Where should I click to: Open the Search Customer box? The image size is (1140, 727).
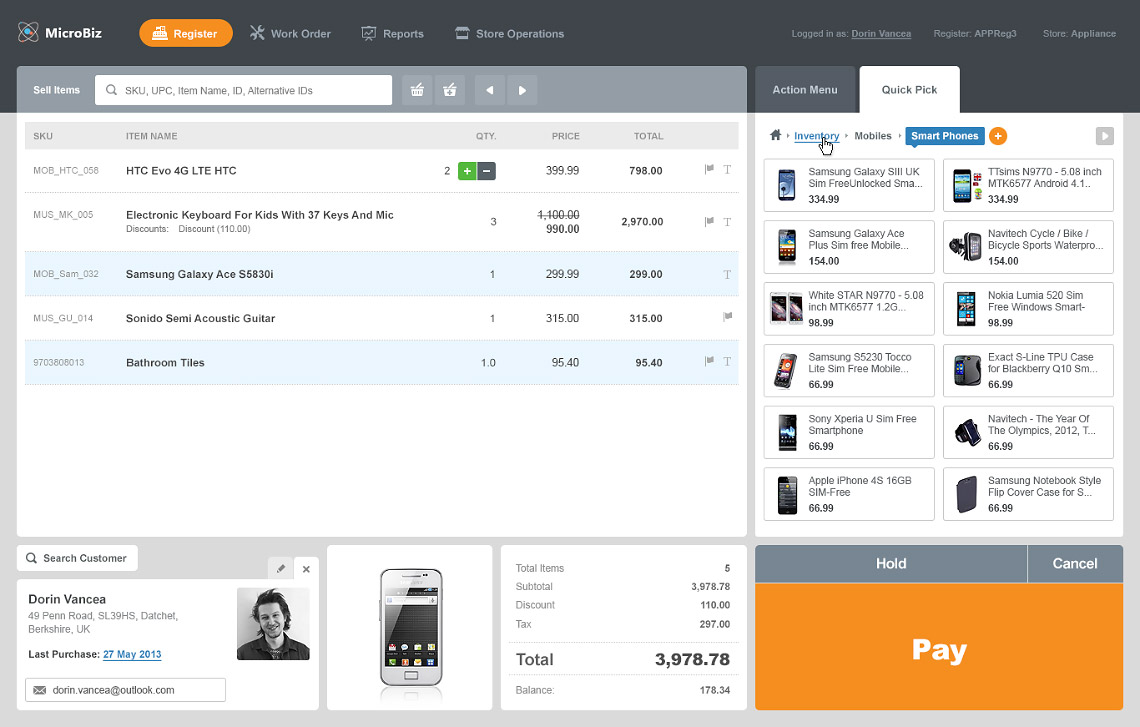pos(77,558)
